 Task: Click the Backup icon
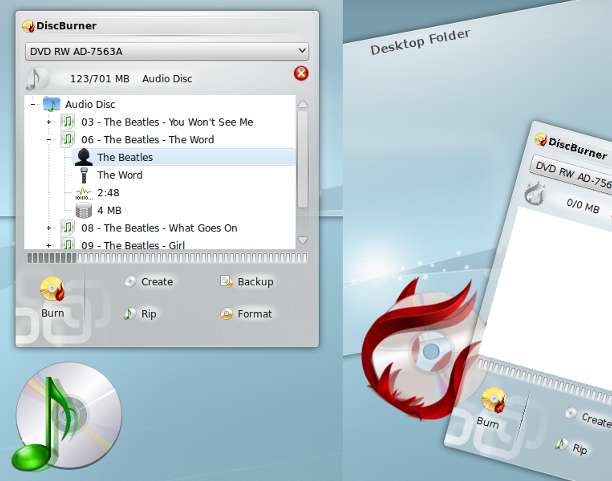(226, 281)
